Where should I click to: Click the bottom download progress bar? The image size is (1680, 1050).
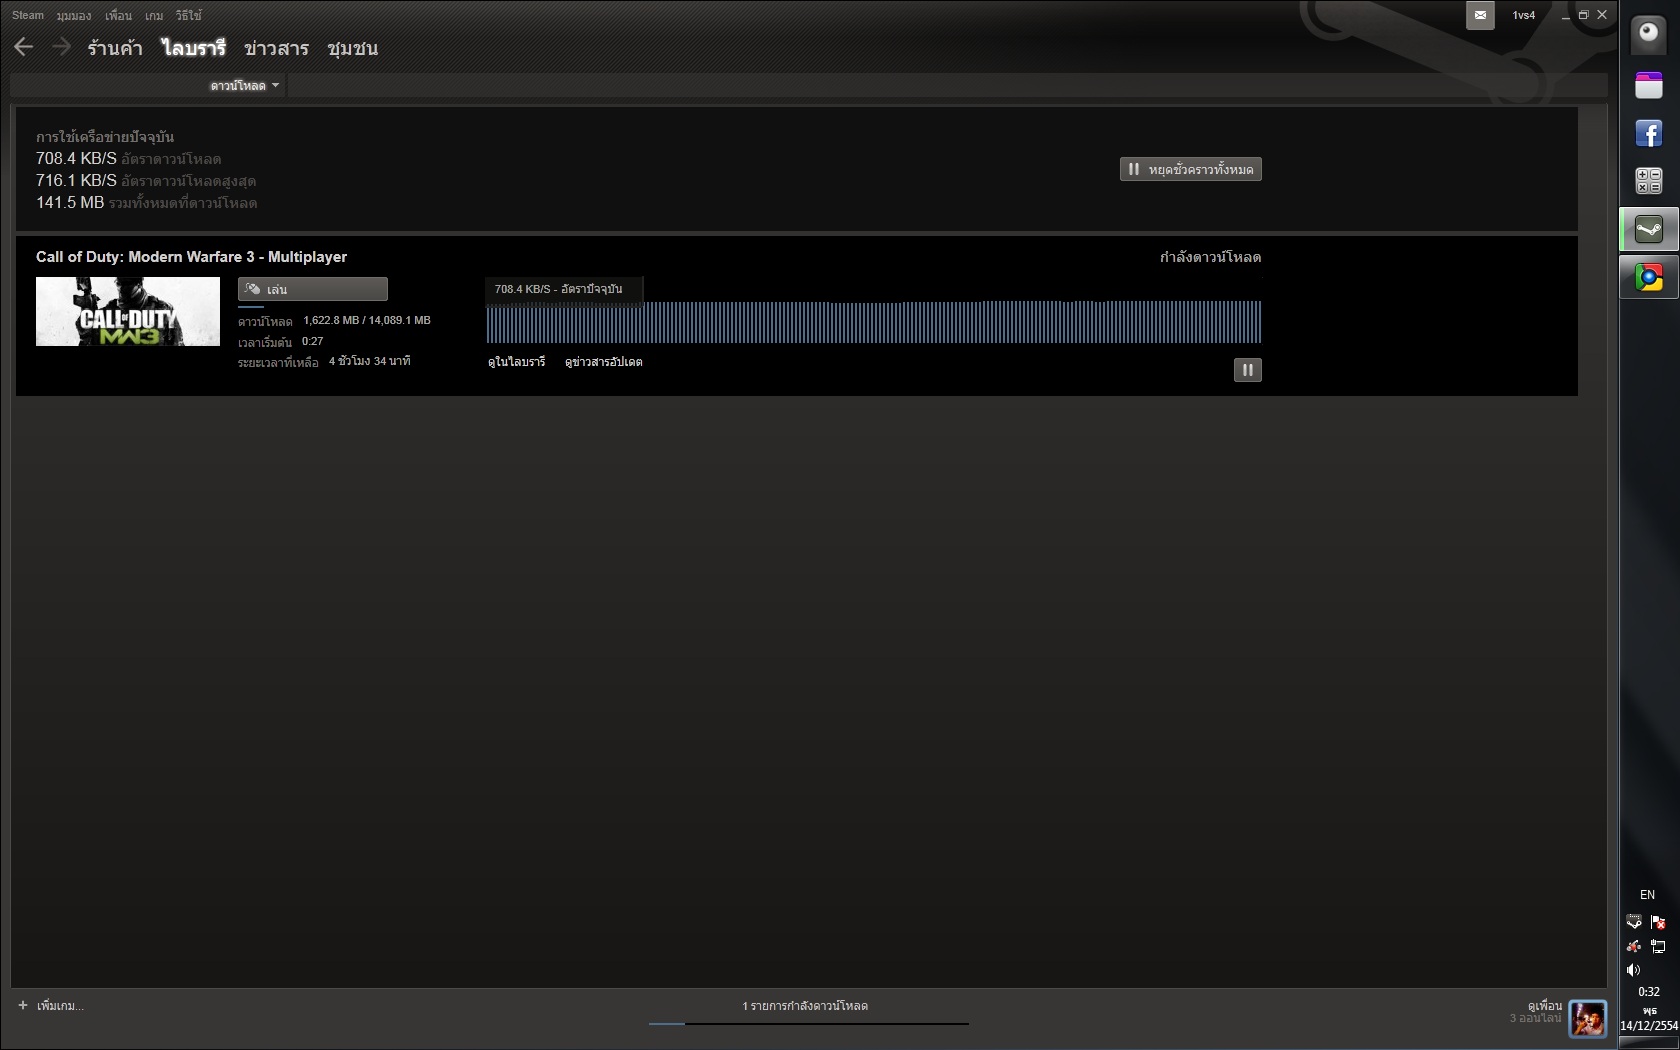pyautogui.click(x=808, y=1023)
